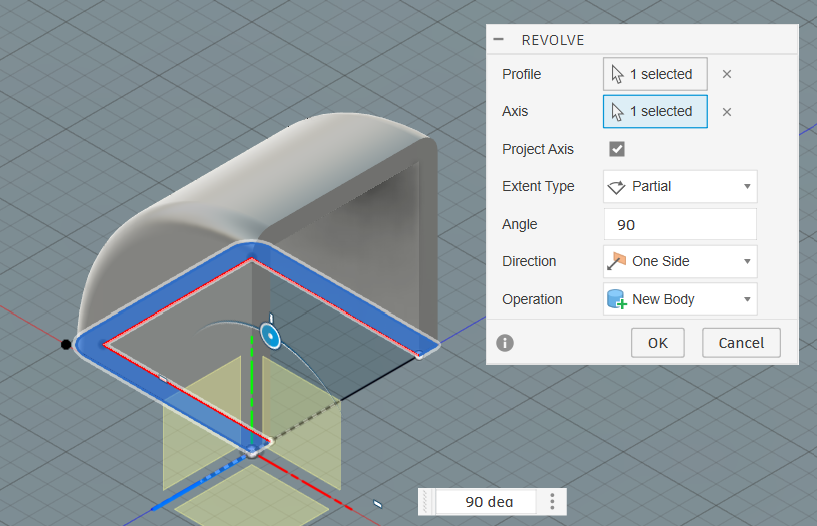Screen dimensions: 817x526
Task: Uncheck the Project Axis checkbox
Action: tap(617, 149)
